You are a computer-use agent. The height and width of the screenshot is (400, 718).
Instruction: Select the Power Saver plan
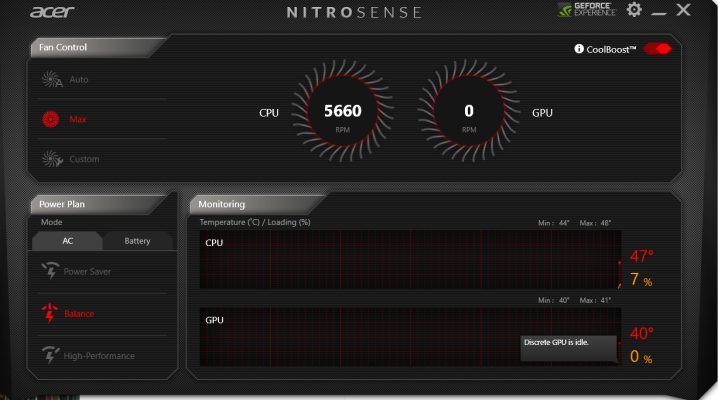pos(87,271)
